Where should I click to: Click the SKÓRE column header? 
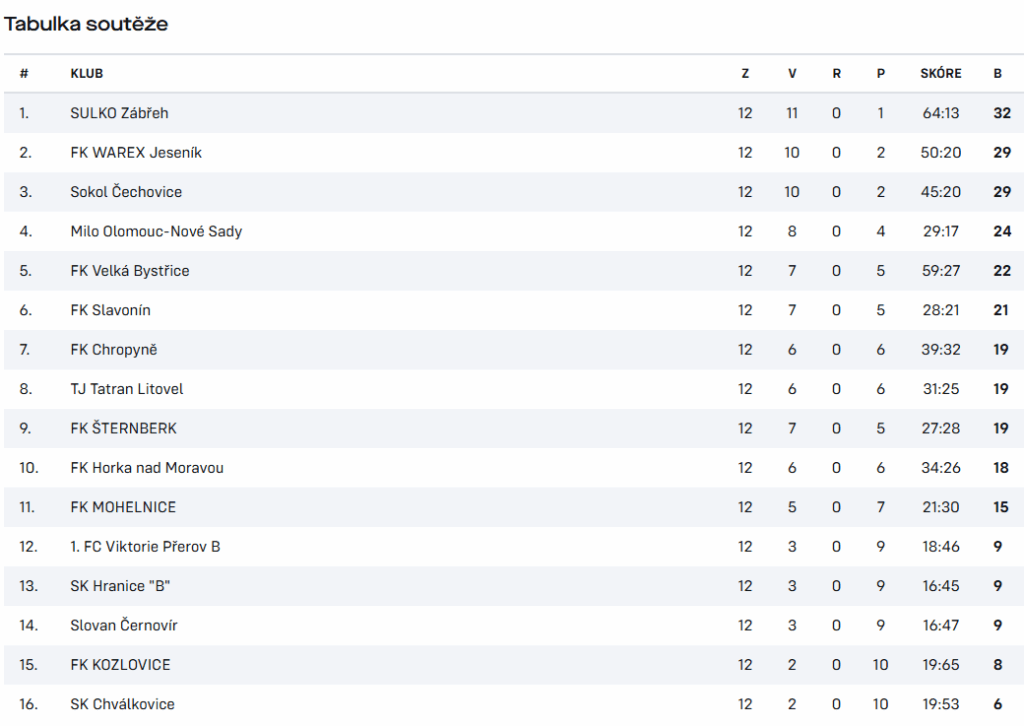(x=940, y=73)
